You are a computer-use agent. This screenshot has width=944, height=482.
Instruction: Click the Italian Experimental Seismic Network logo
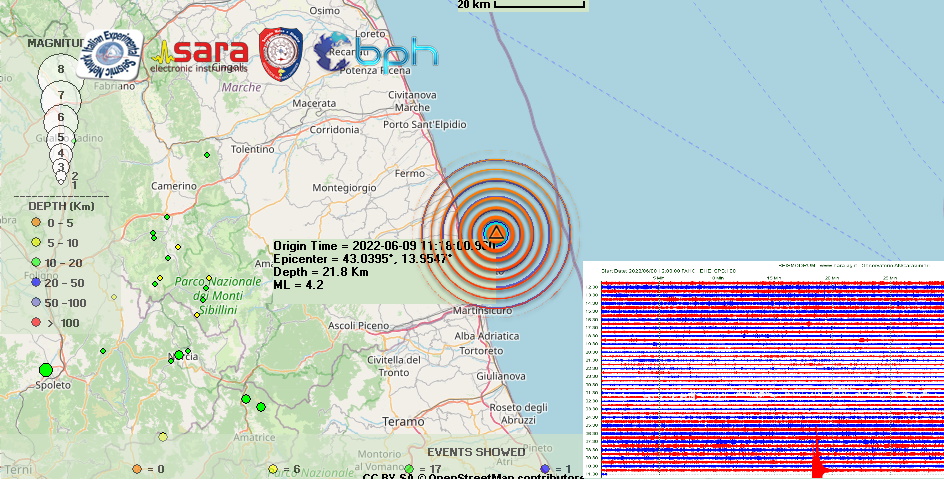pyautogui.click(x=110, y=53)
